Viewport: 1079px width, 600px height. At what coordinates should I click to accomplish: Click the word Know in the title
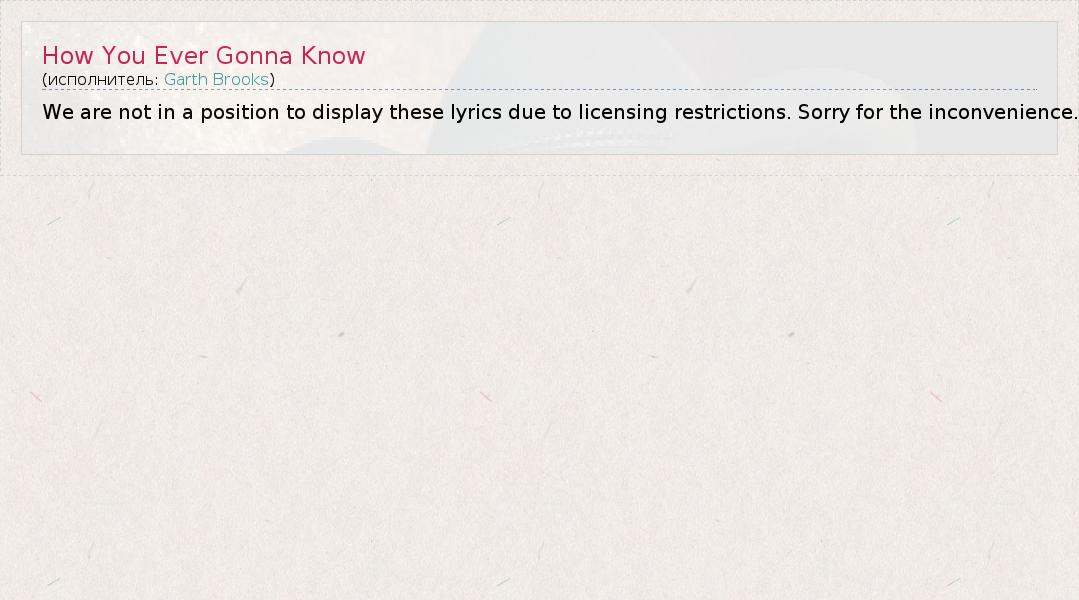pyautogui.click(x=333, y=56)
